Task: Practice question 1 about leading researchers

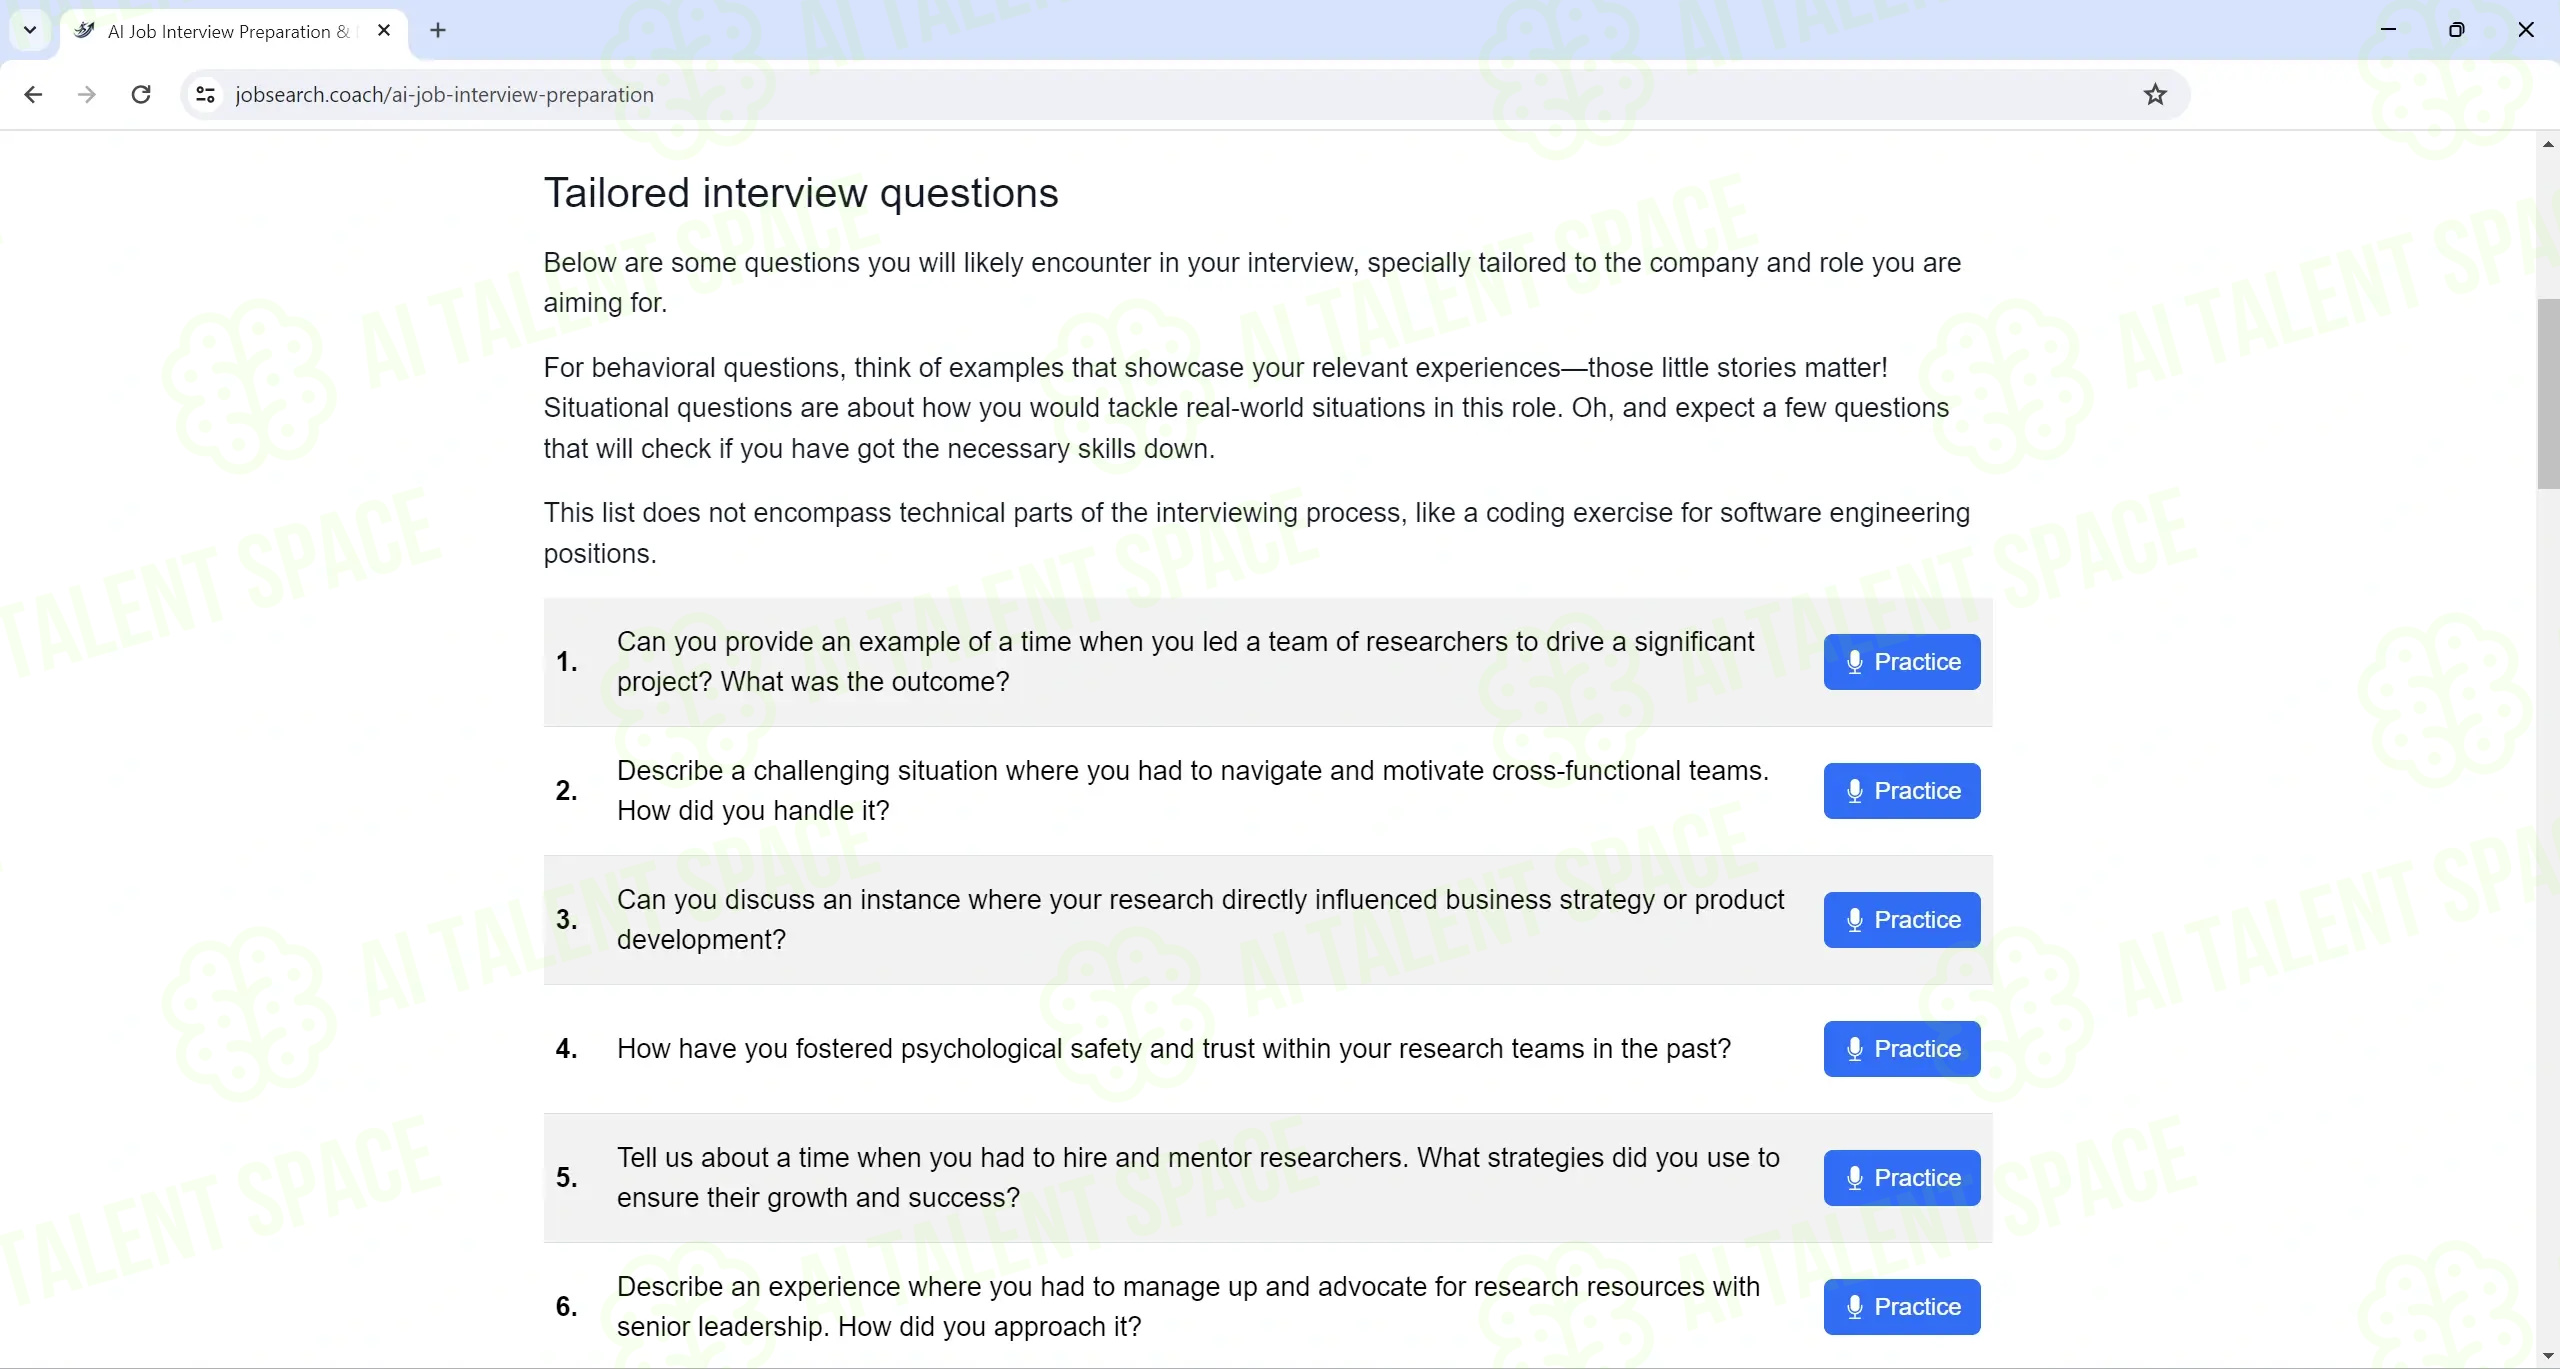Action: [x=1901, y=662]
